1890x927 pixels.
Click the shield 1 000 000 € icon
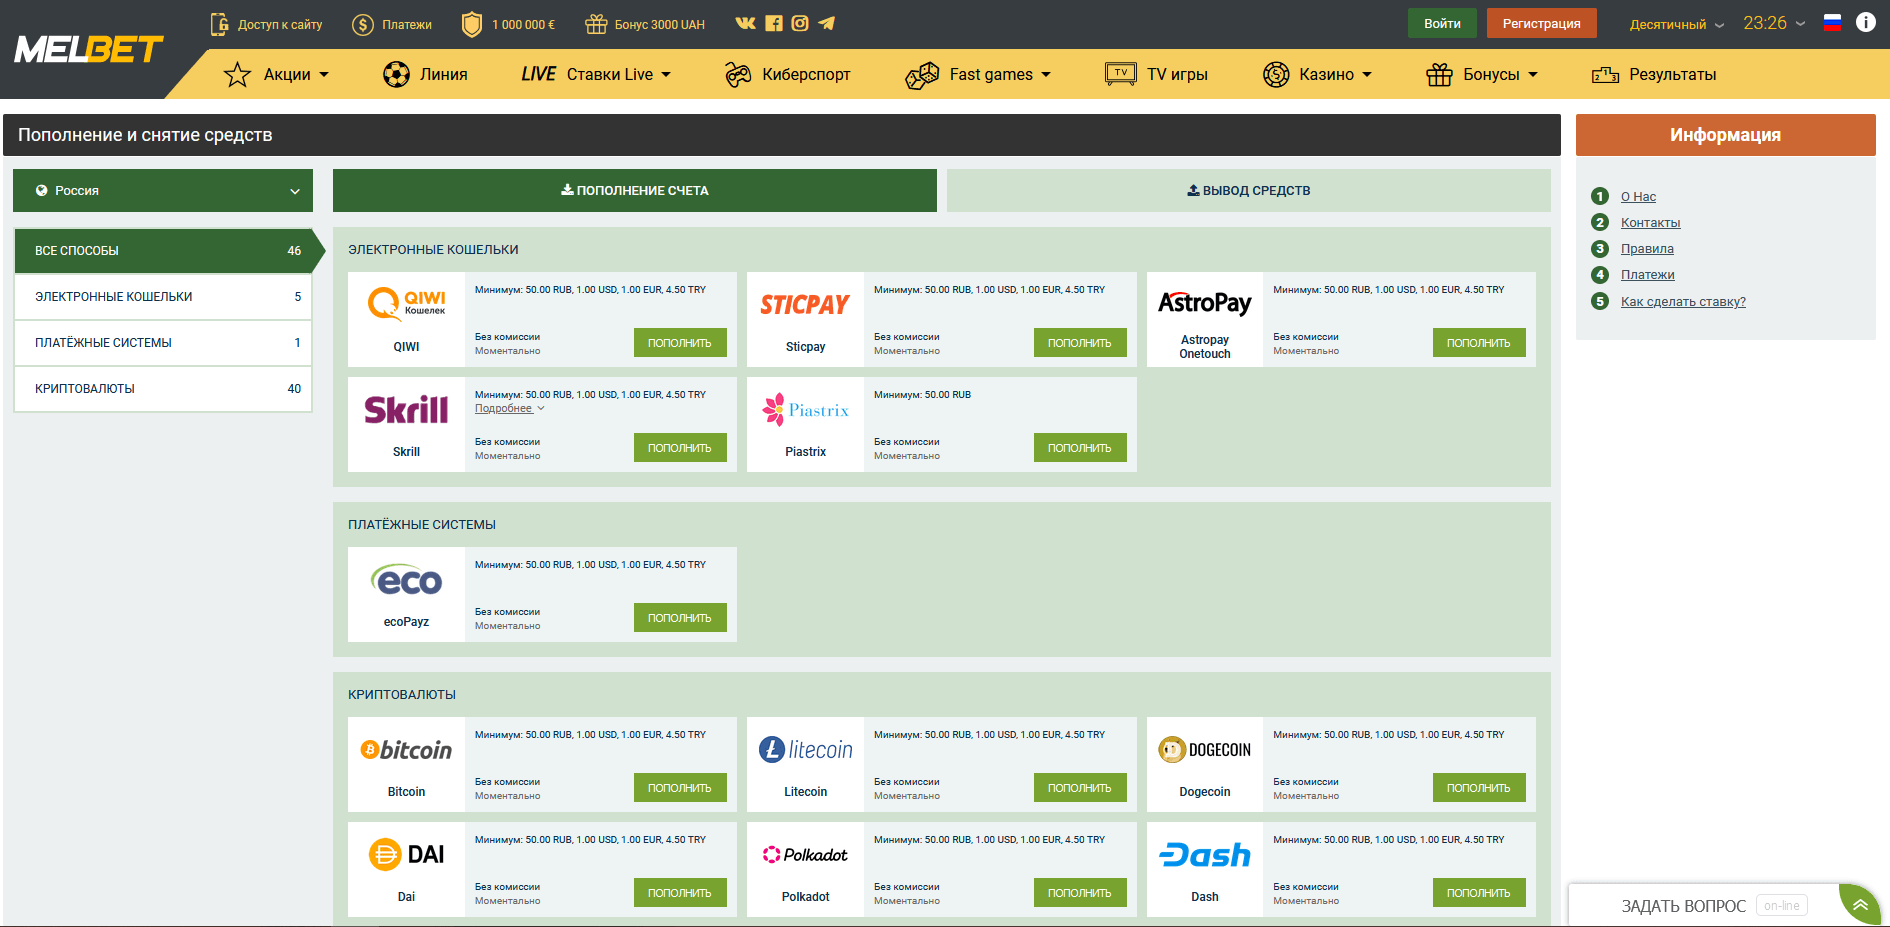(472, 24)
